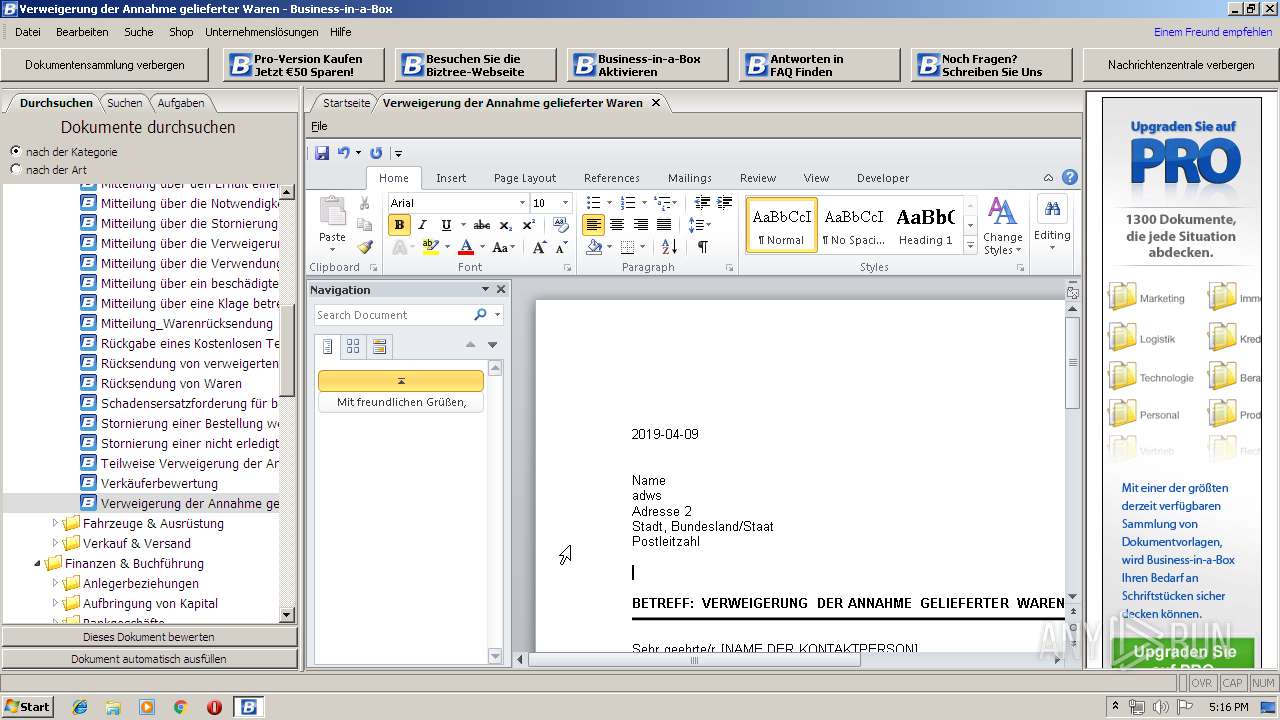Screen dimensions: 1280x720
Task: Click the Bullets list icon
Action: click(x=593, y=203)
